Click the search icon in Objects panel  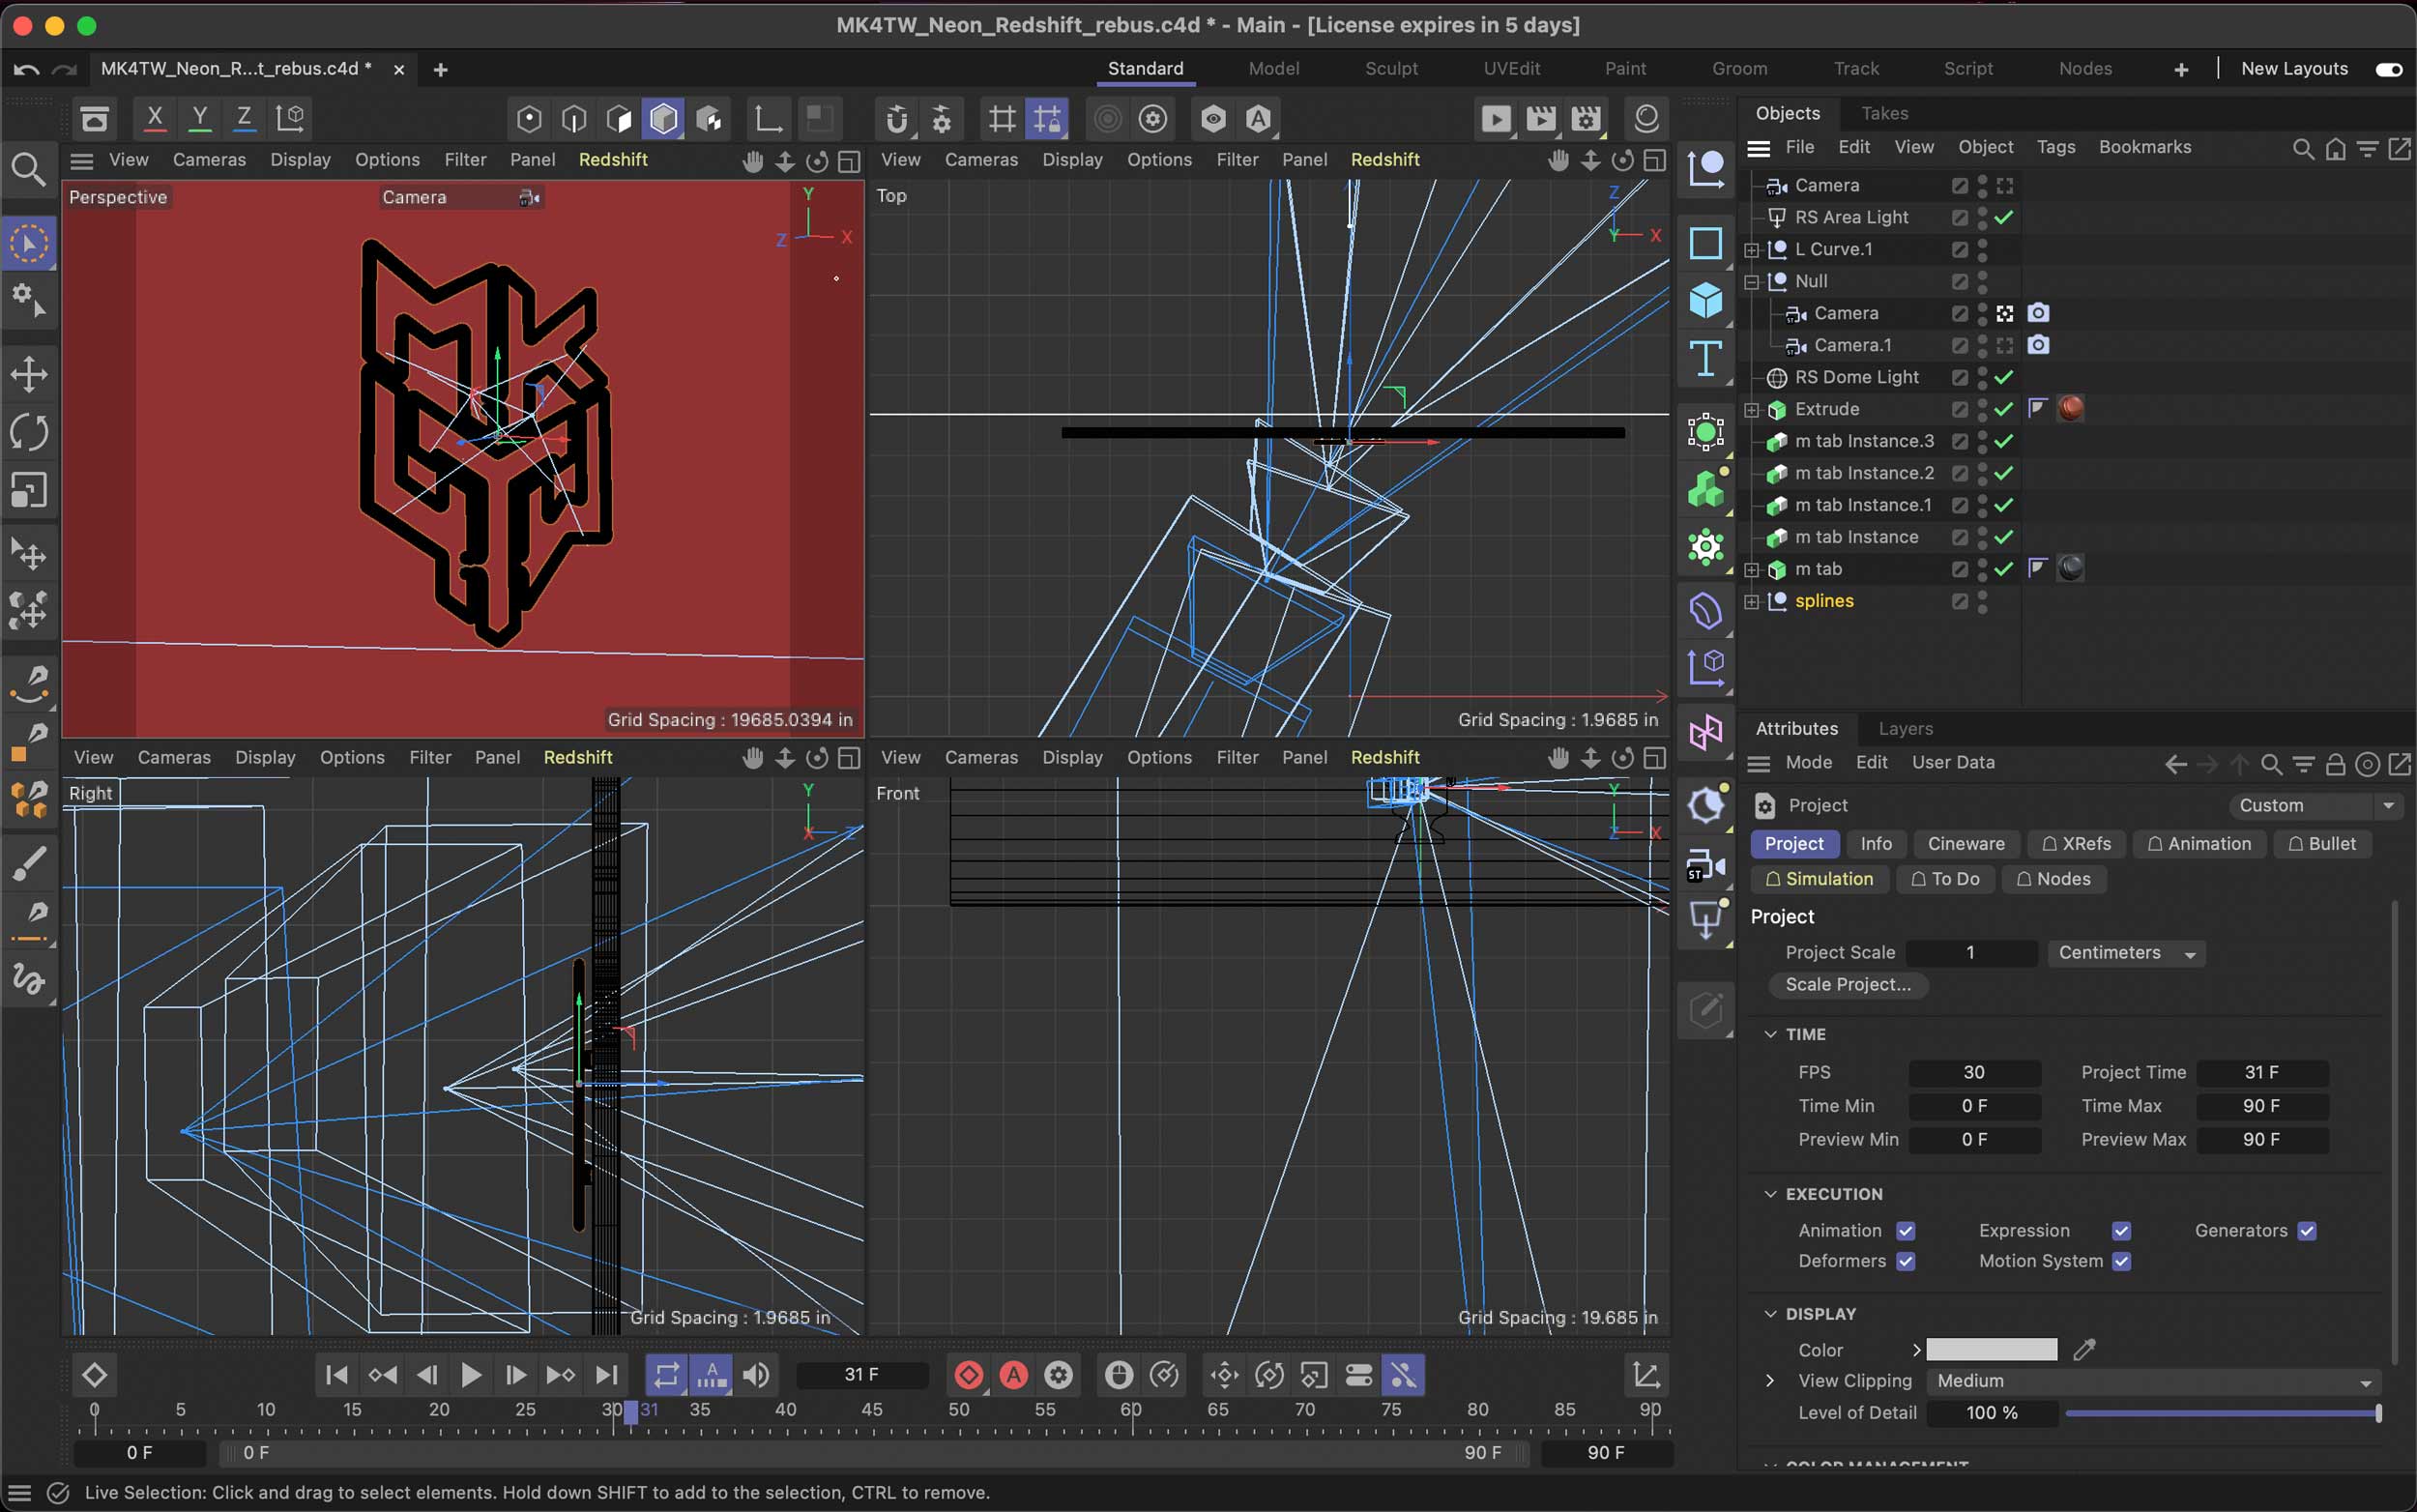(x=2302, y=148)
